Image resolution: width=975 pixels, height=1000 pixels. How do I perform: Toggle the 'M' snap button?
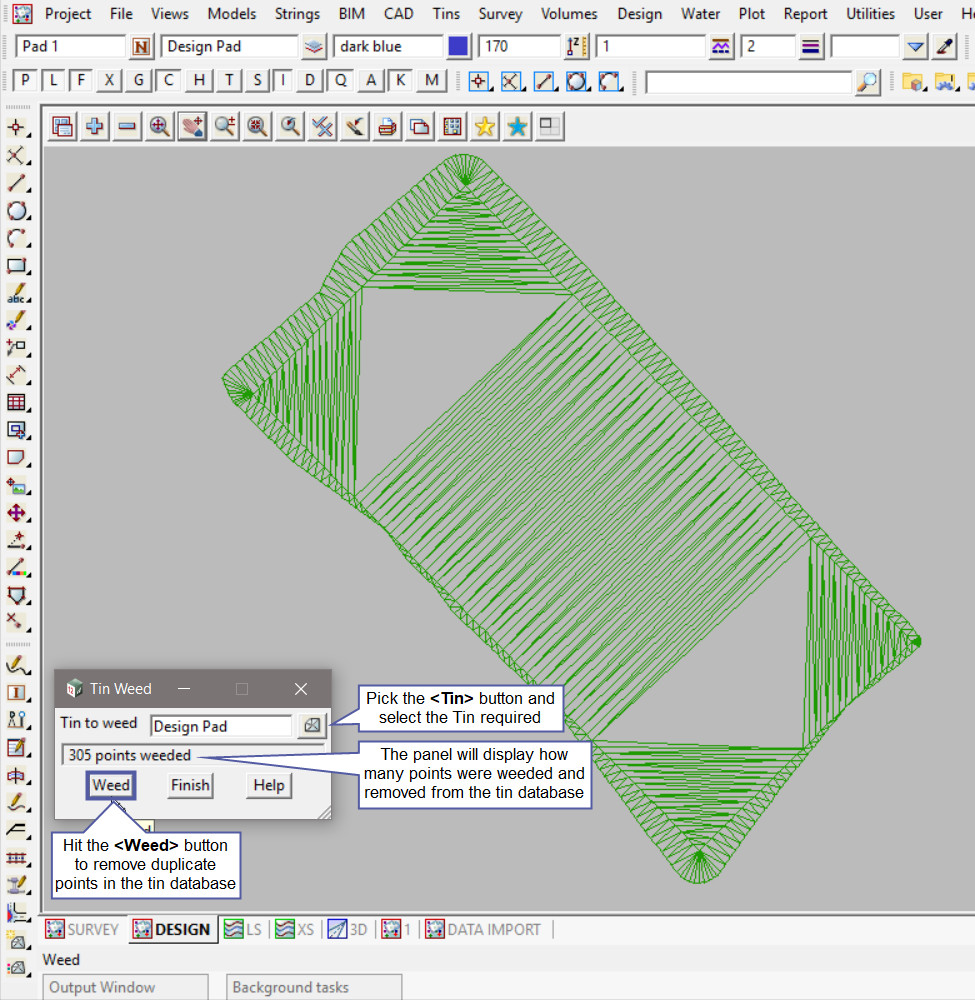pos(431,82)
